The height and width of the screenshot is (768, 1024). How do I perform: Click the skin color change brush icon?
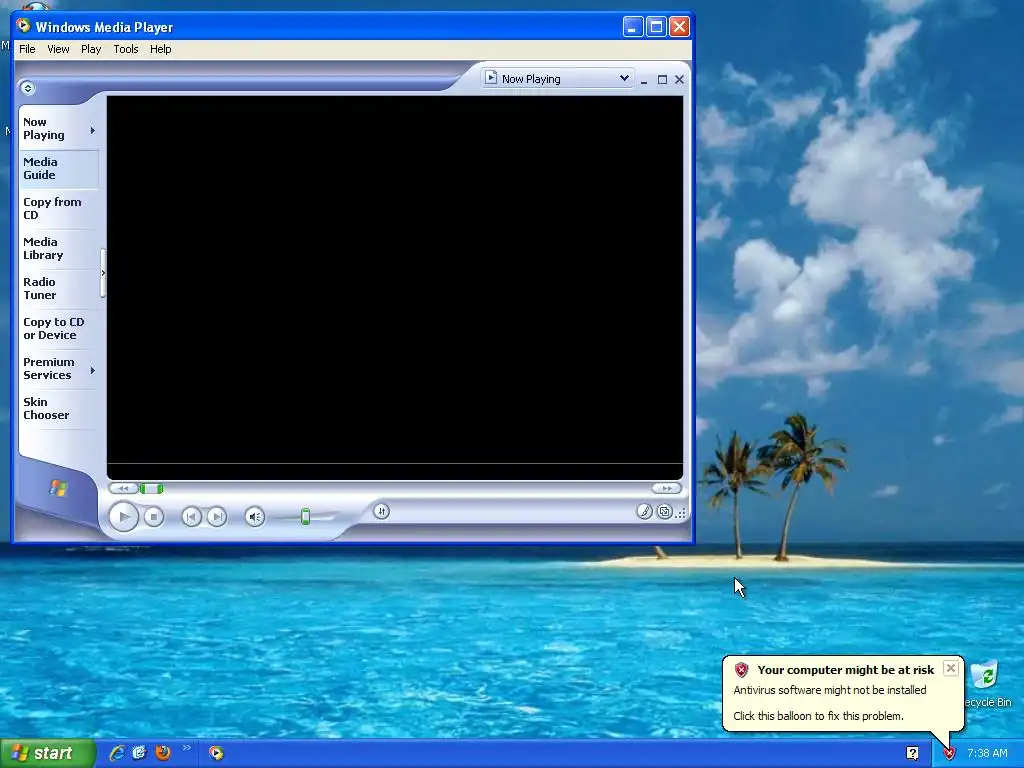(645, 512)
